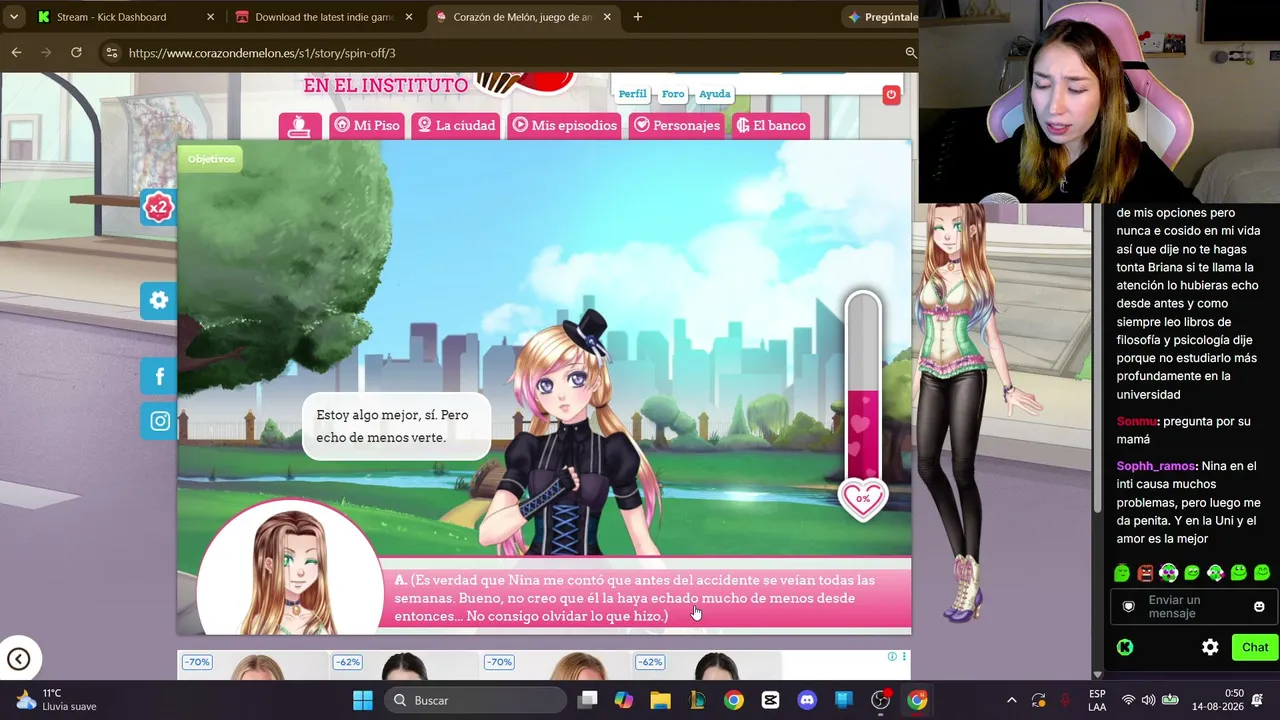Close the Corazón de Melón tab
The image size is (1280, 720).
click(606, 17)
